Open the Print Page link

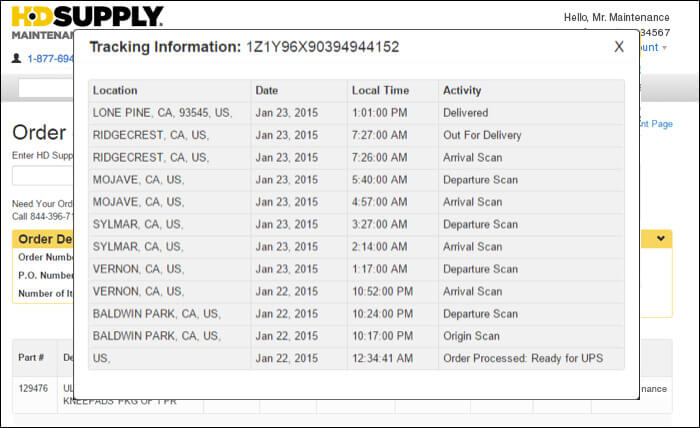pos(656,124)
